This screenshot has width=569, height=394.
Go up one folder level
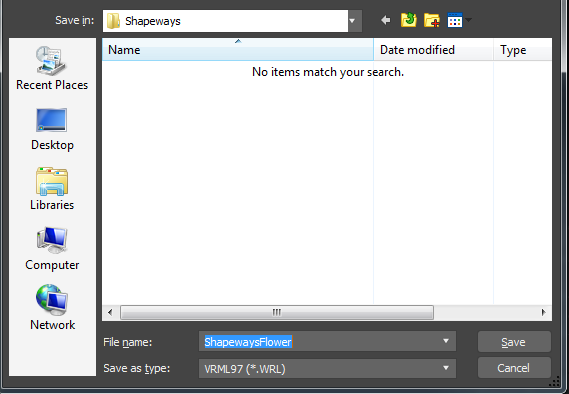coord(409,20)
